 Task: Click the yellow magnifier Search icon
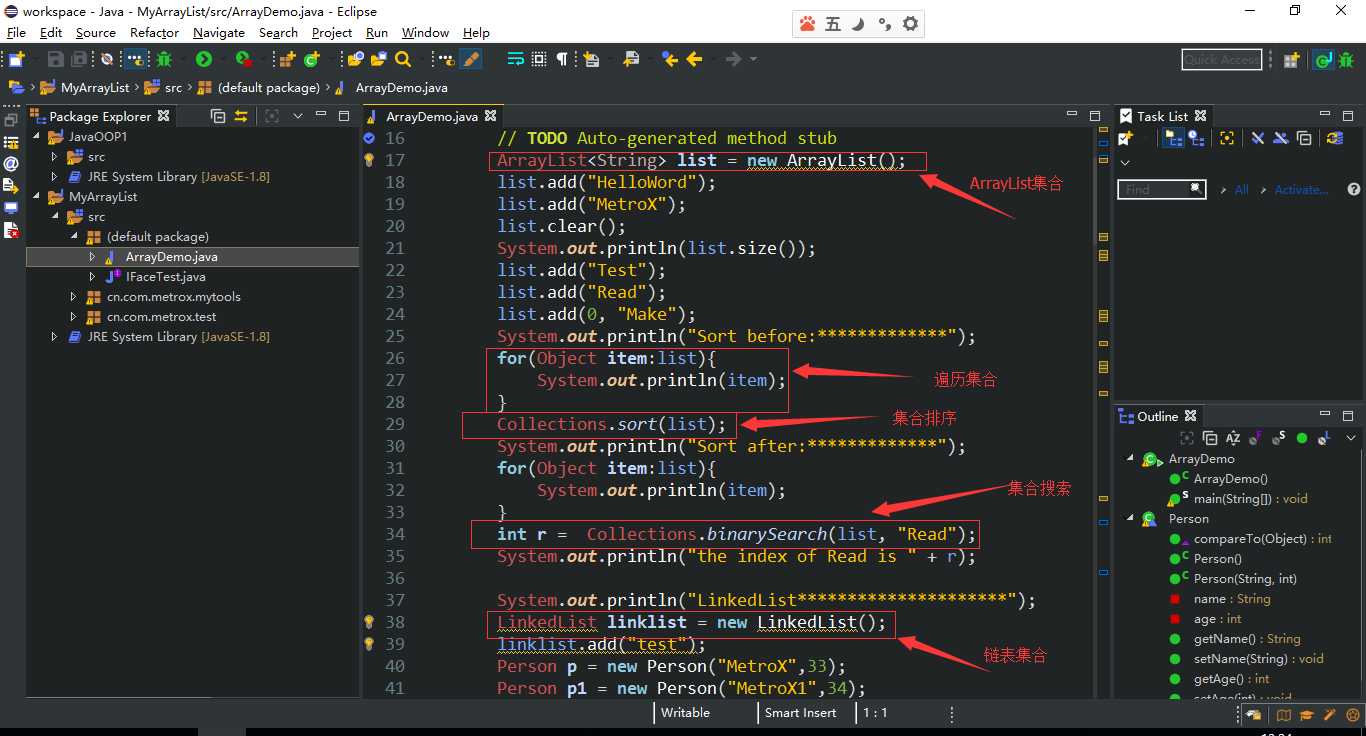coord(403,60)
